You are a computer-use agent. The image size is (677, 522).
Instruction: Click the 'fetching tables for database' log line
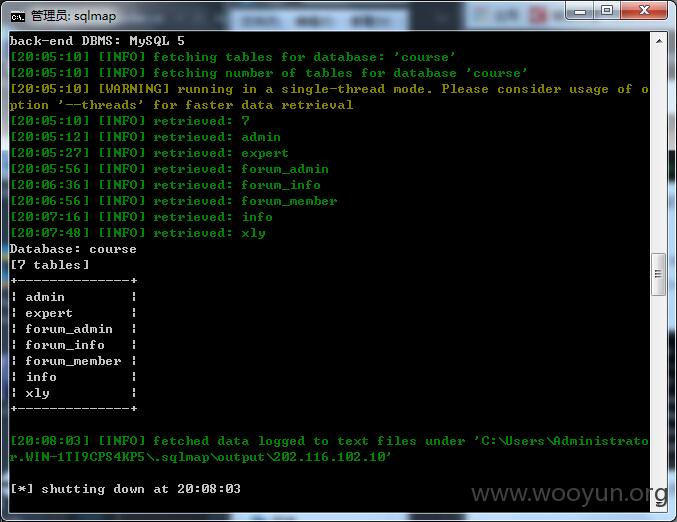pyautogui.click(x=232, y=57)
